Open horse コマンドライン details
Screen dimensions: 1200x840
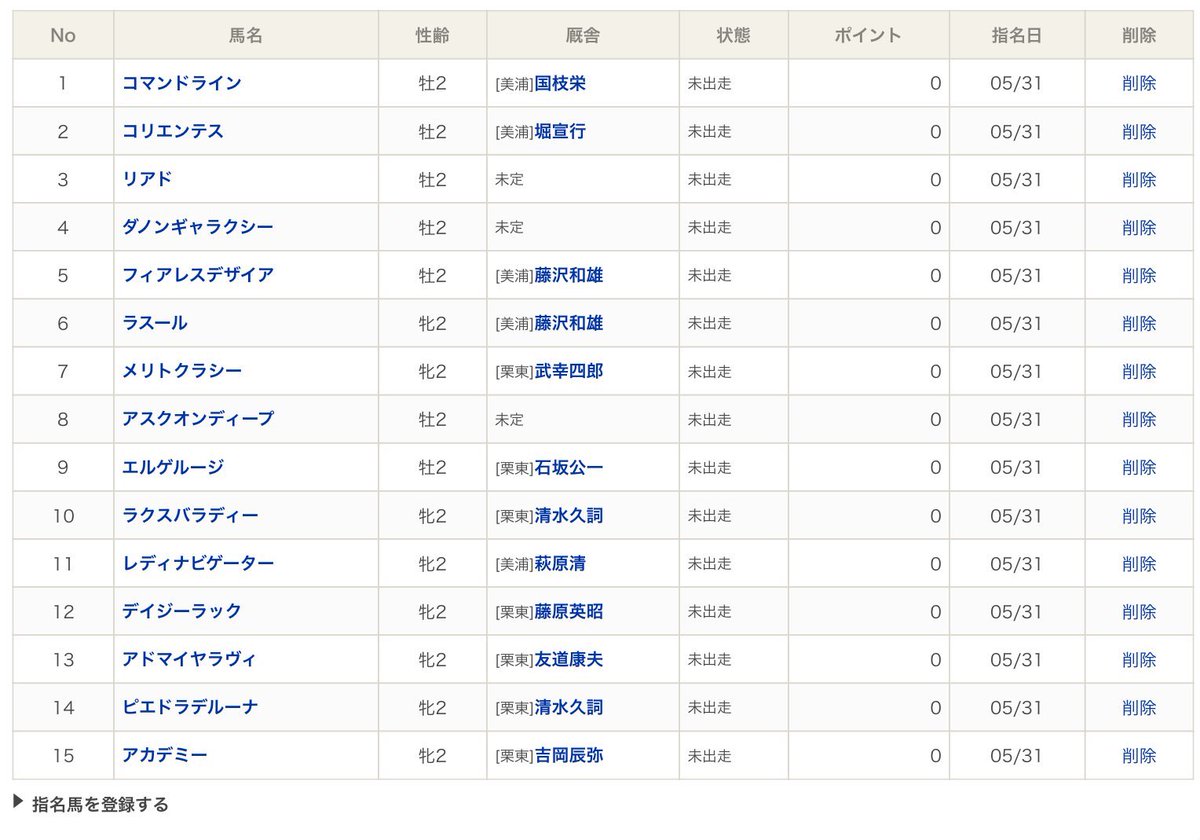point(182,83)
